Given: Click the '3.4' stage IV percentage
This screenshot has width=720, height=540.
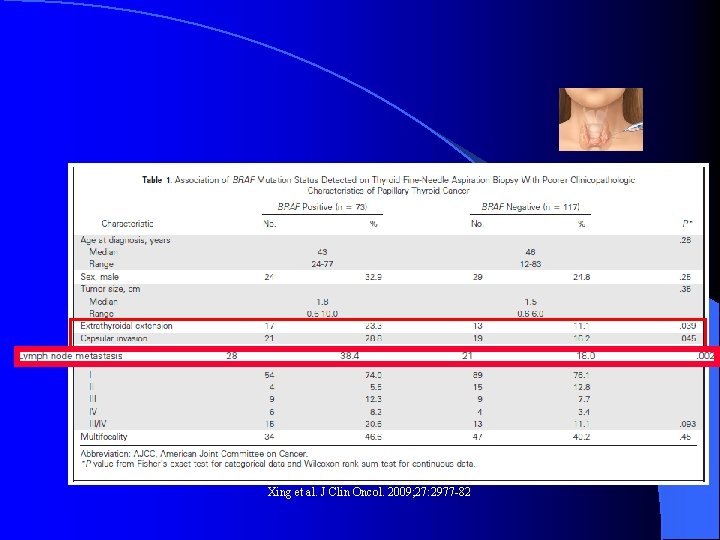Looking at the screenshot, I should tap(584, 412).
